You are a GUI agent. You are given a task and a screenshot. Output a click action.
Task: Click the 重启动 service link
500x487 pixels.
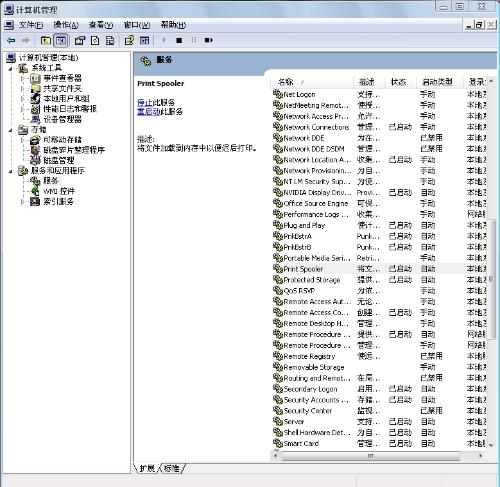(x=149, y=111)
